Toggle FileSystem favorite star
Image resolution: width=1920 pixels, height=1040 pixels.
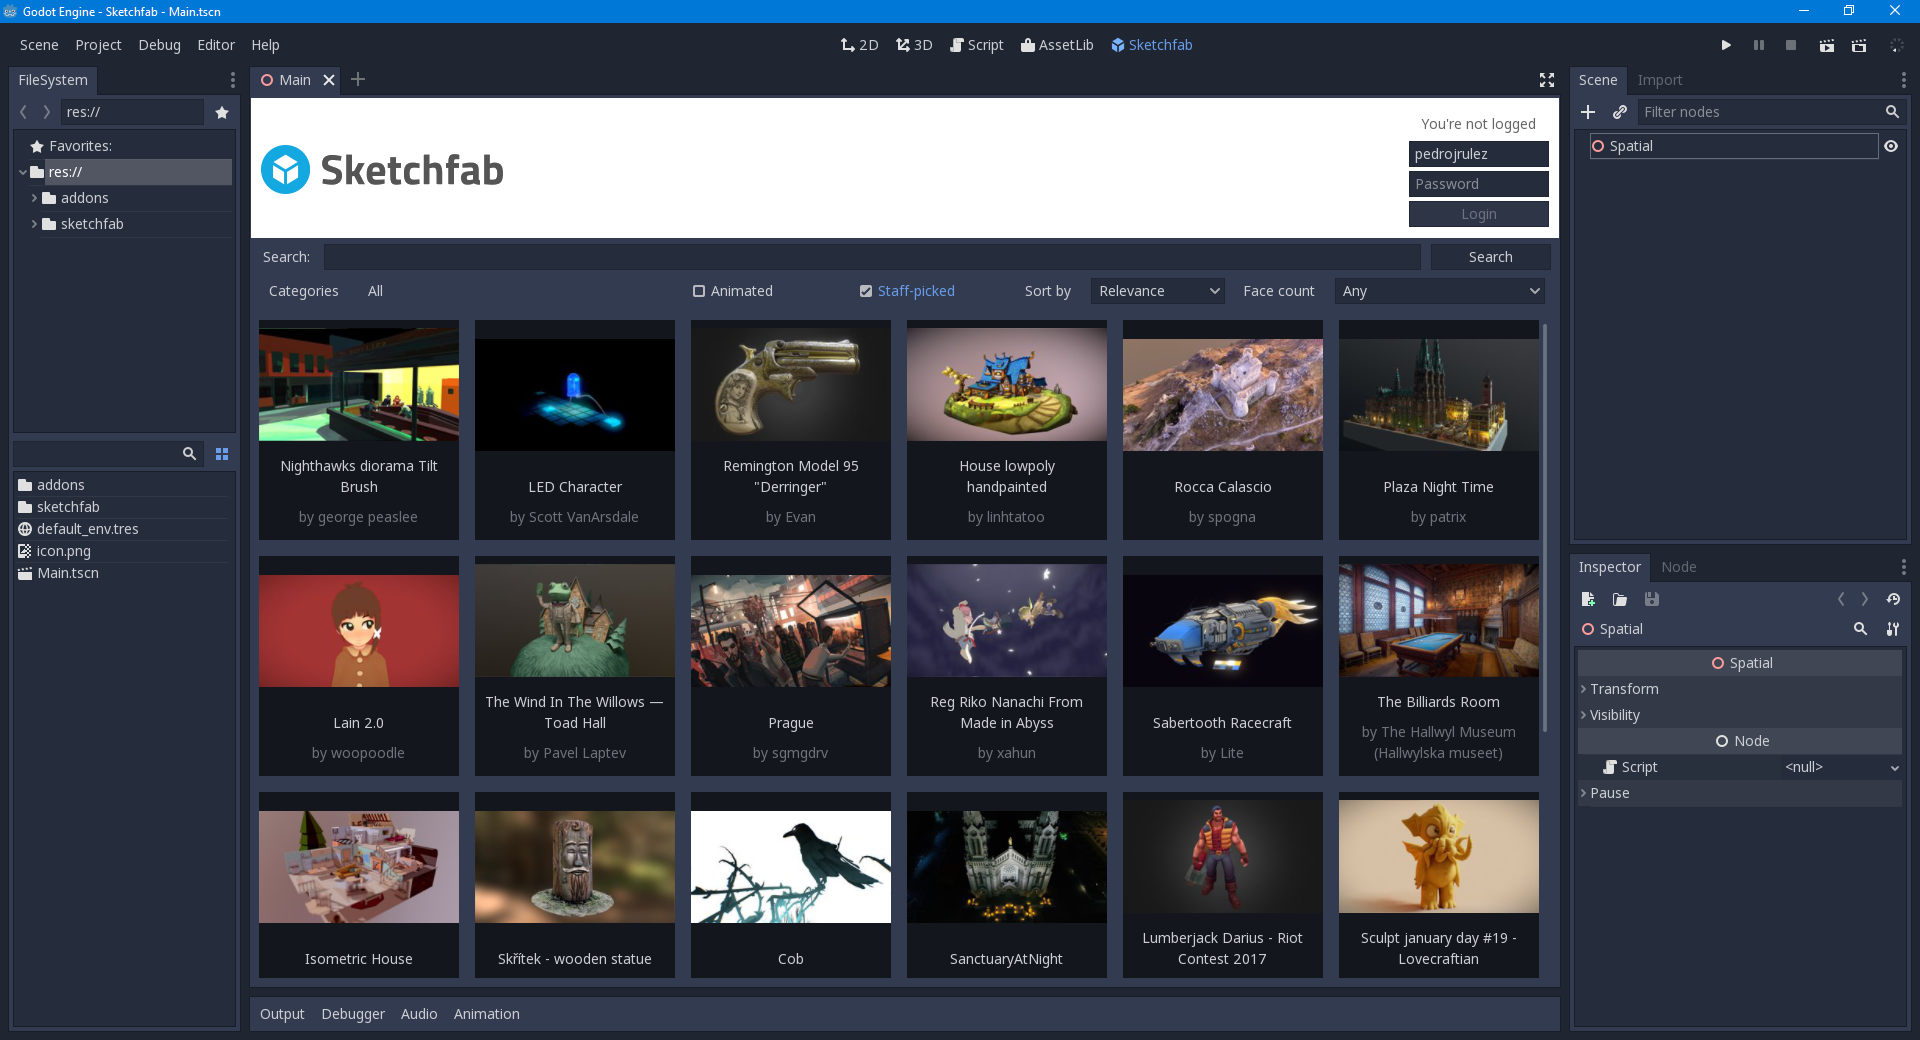[x=222, y=112]
